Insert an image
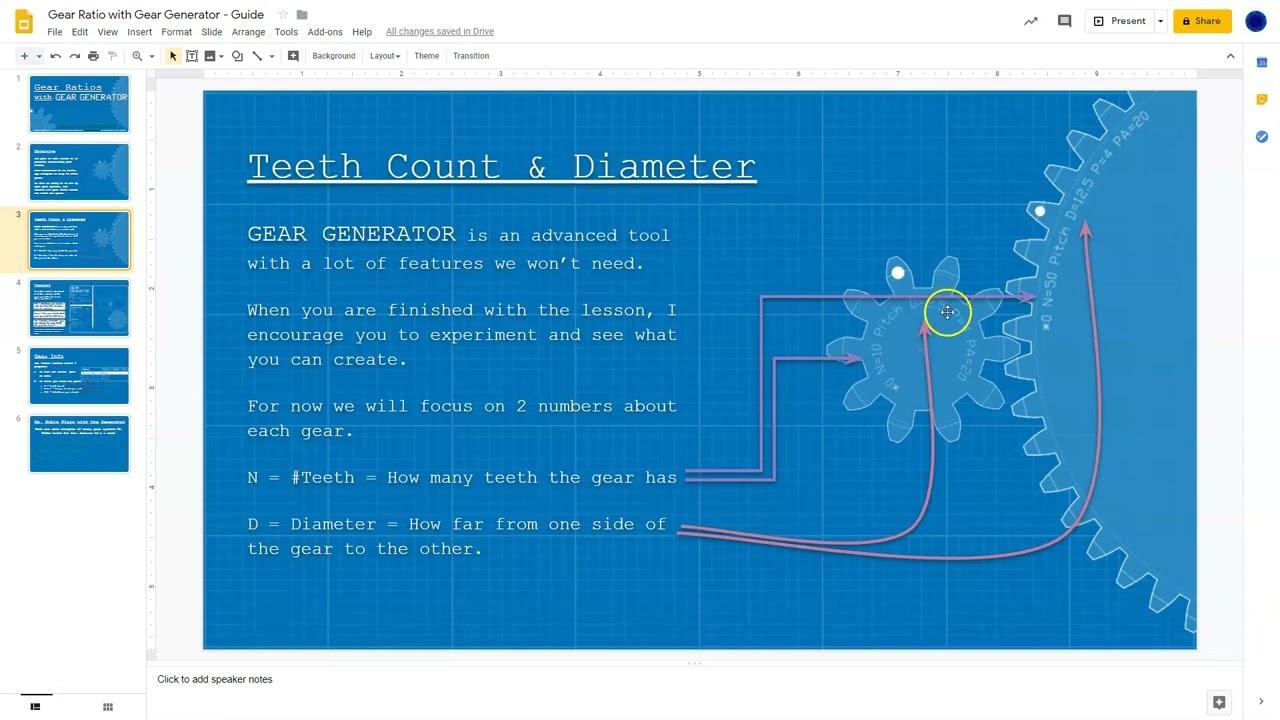 pos(209,56)
